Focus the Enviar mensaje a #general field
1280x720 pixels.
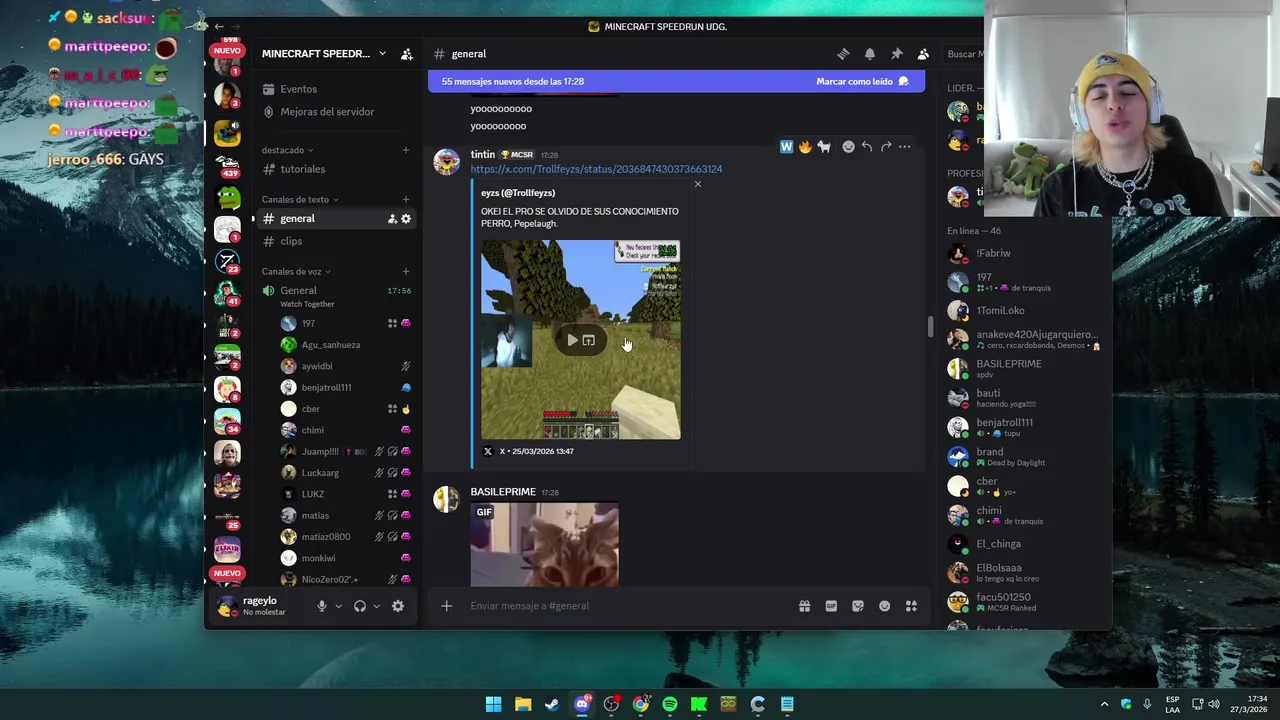point(625,606)
